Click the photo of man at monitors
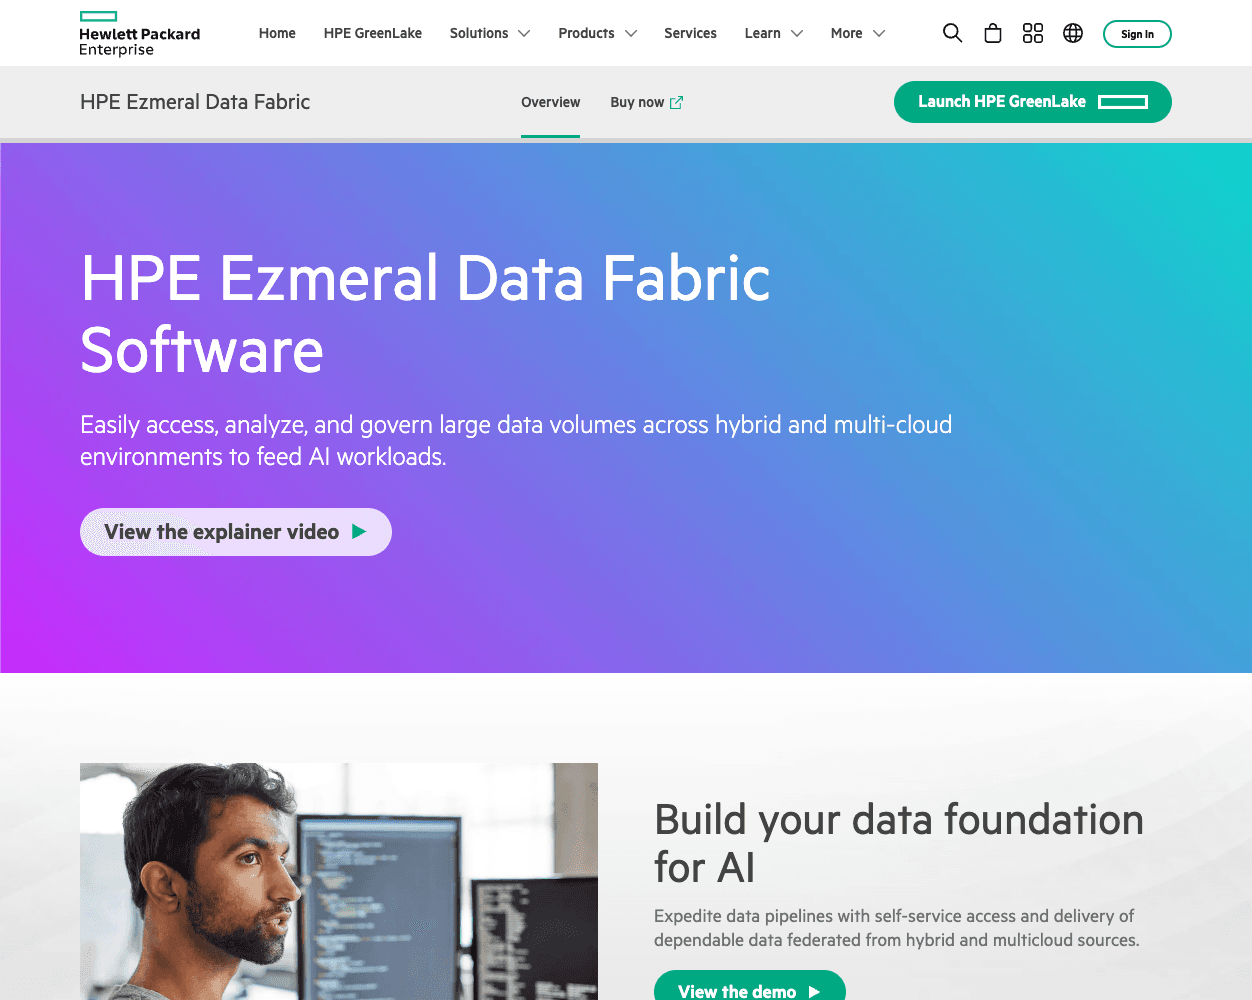This screenshot has width=1252, height=1000. click(338, 880)
